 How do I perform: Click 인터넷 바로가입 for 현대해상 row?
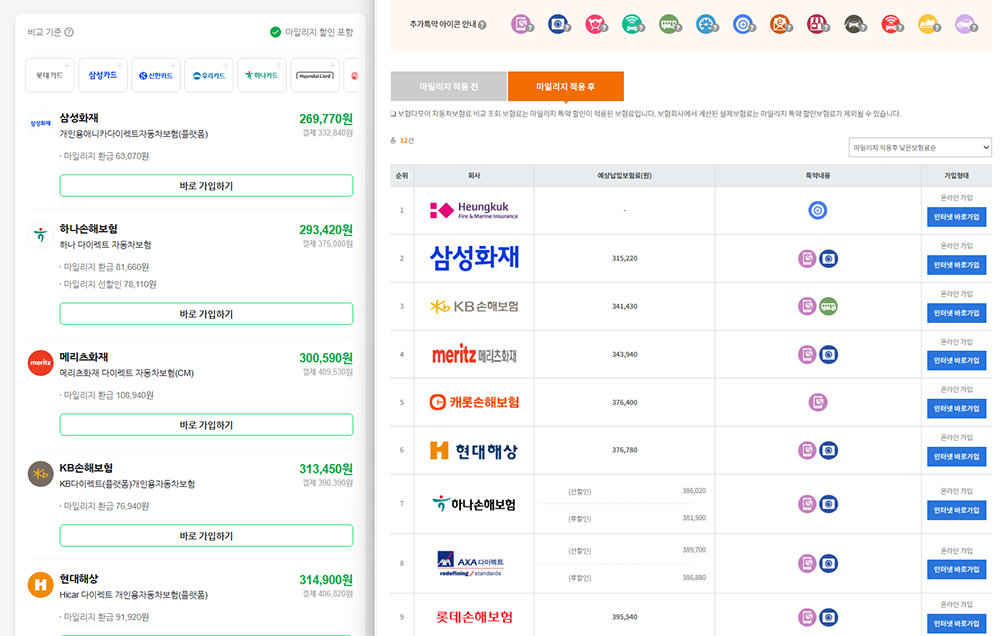(956, 456)
